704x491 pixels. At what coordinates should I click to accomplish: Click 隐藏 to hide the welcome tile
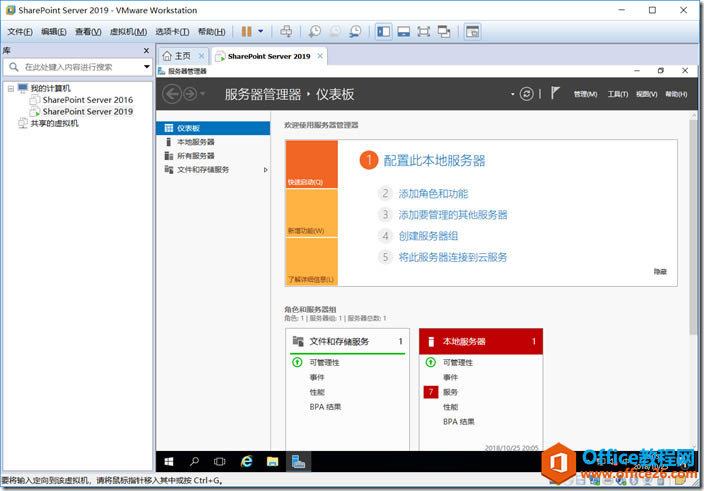(x=660, y=272)
